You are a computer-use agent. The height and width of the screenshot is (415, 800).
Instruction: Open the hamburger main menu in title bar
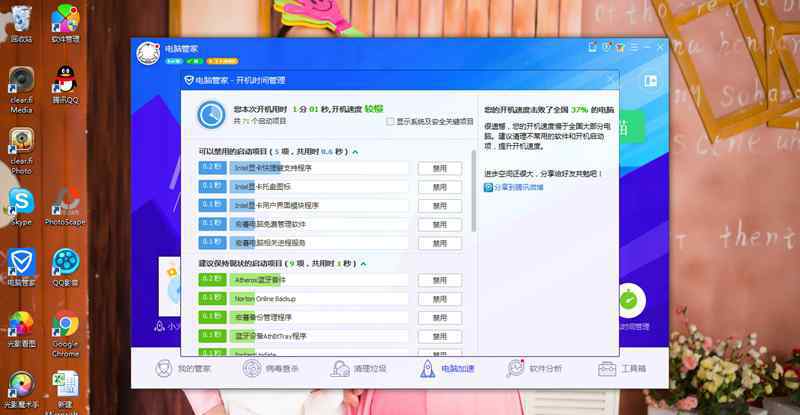(634, 47)
